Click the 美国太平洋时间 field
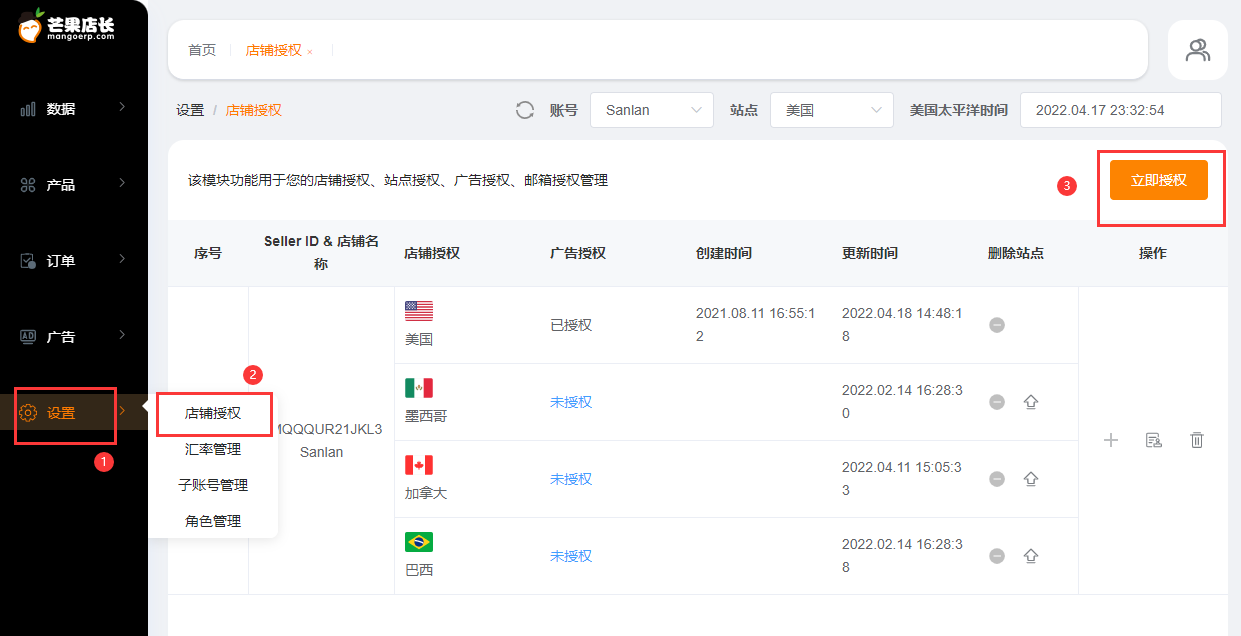 click(x=1121, y=110)
